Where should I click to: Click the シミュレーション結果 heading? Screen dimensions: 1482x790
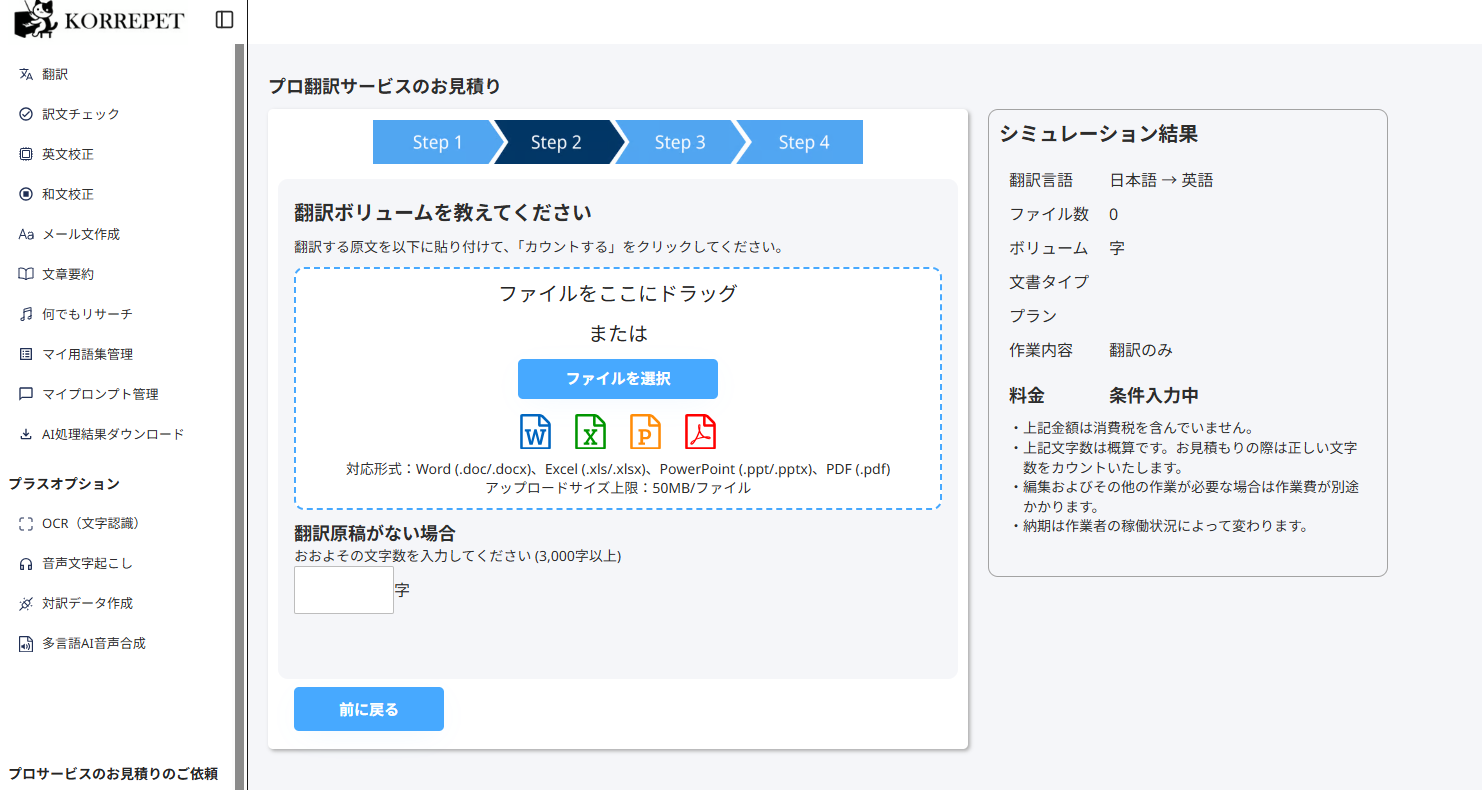click(1099, 134)
